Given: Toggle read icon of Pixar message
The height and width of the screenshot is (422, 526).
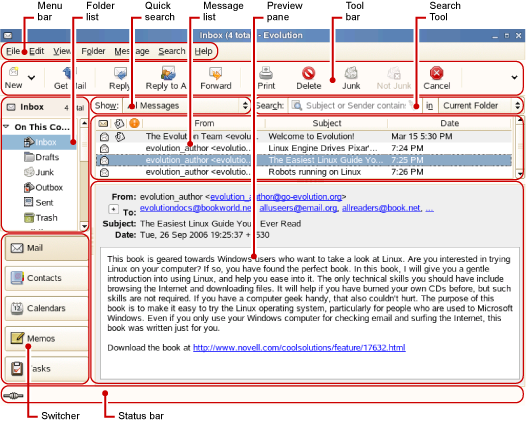Looking at the screenshot, I should 105,148.
